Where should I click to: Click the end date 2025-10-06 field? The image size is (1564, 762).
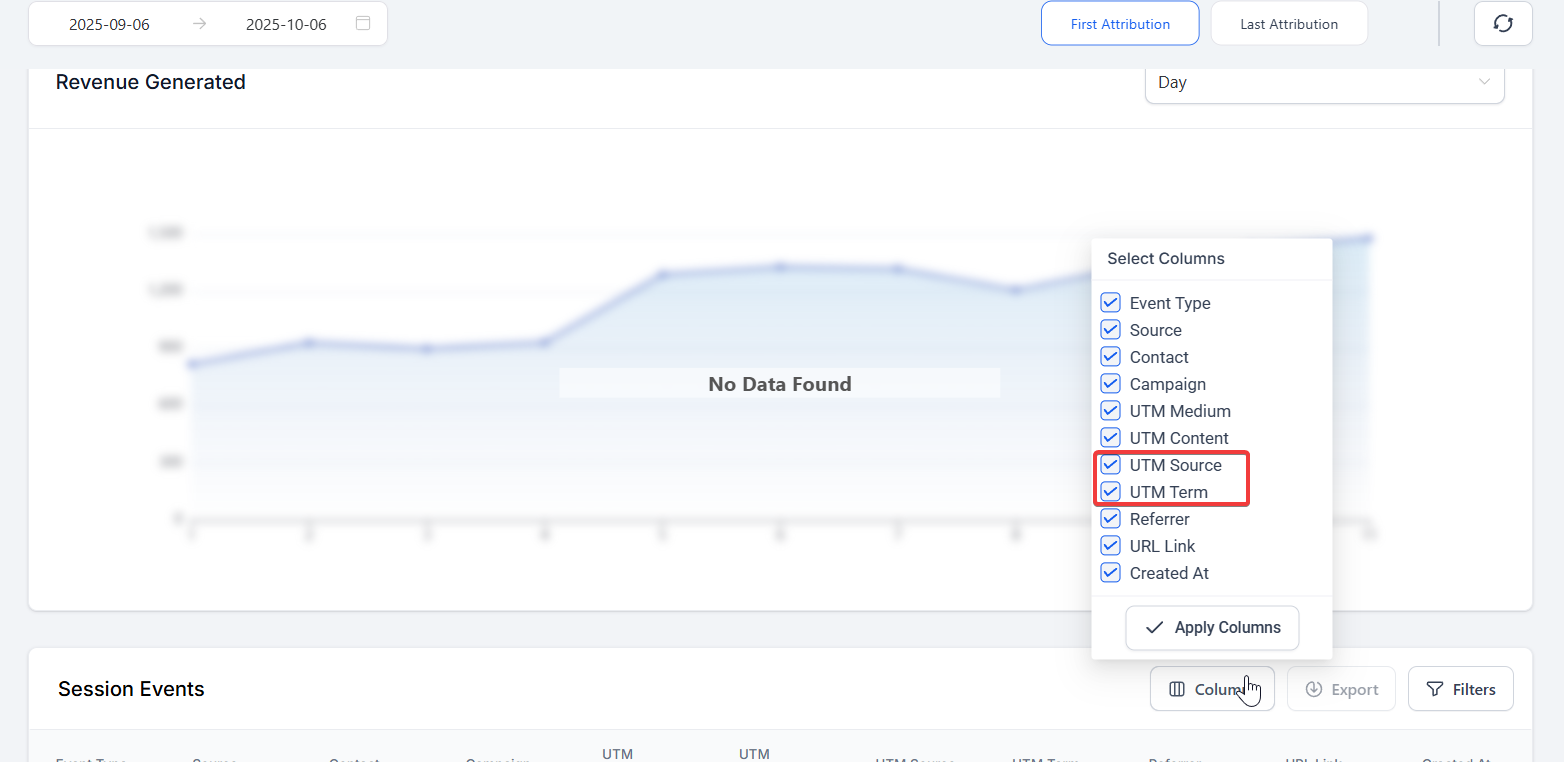[x=286, y=24]
